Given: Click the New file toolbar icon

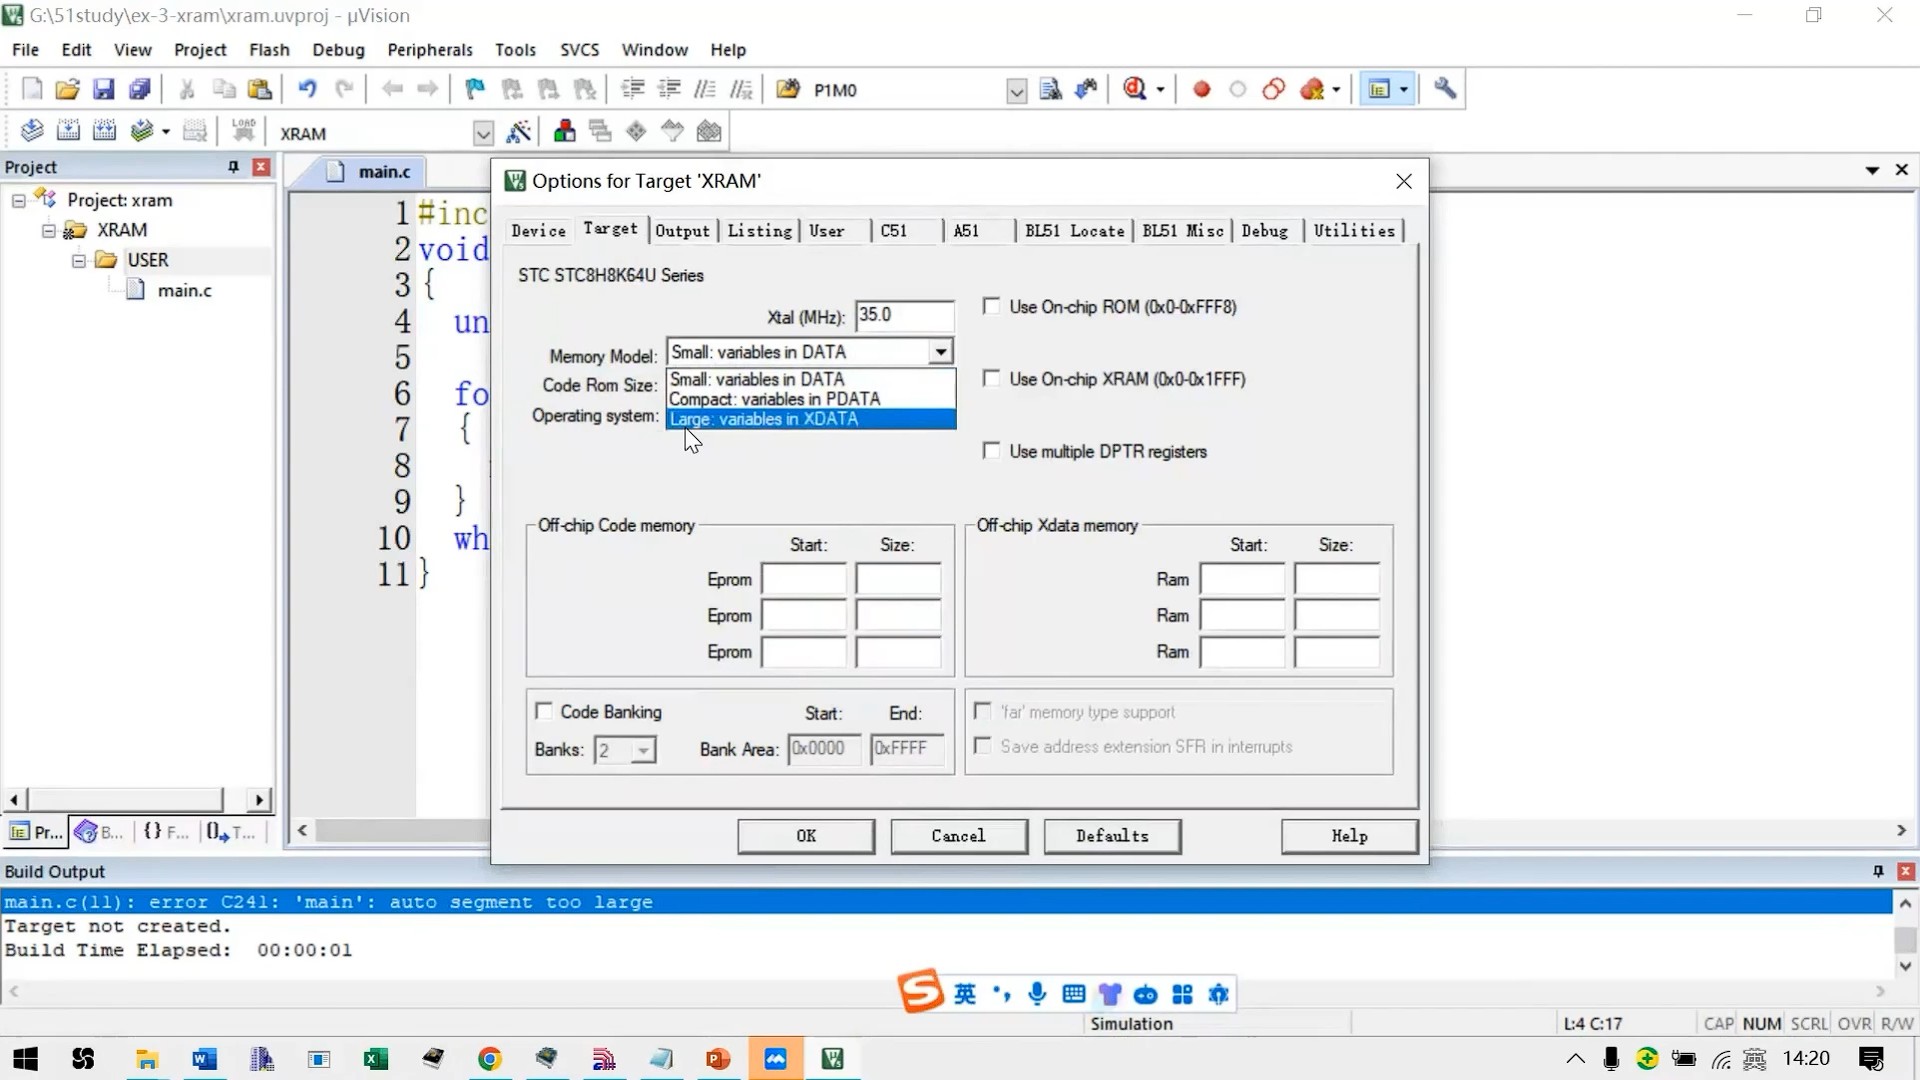Looking at the screenshot, I should 32,90.
